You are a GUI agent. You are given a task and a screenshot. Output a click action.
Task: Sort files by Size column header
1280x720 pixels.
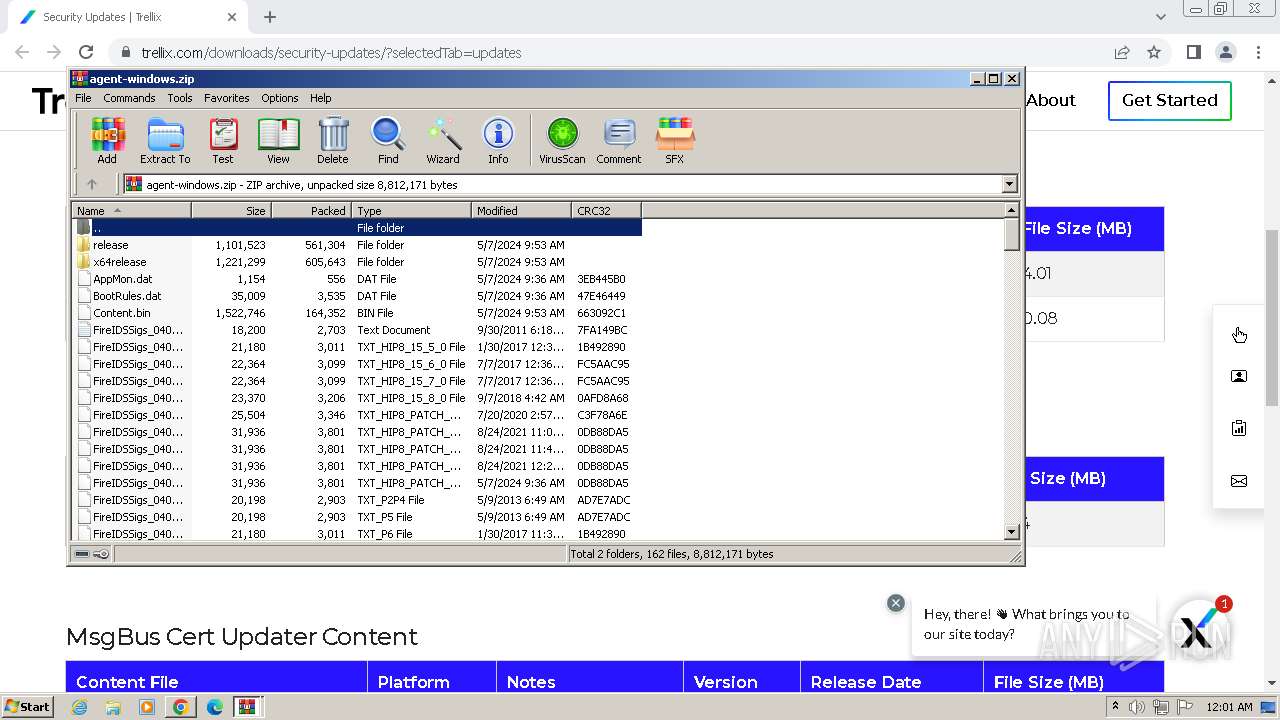pos(231,210)
